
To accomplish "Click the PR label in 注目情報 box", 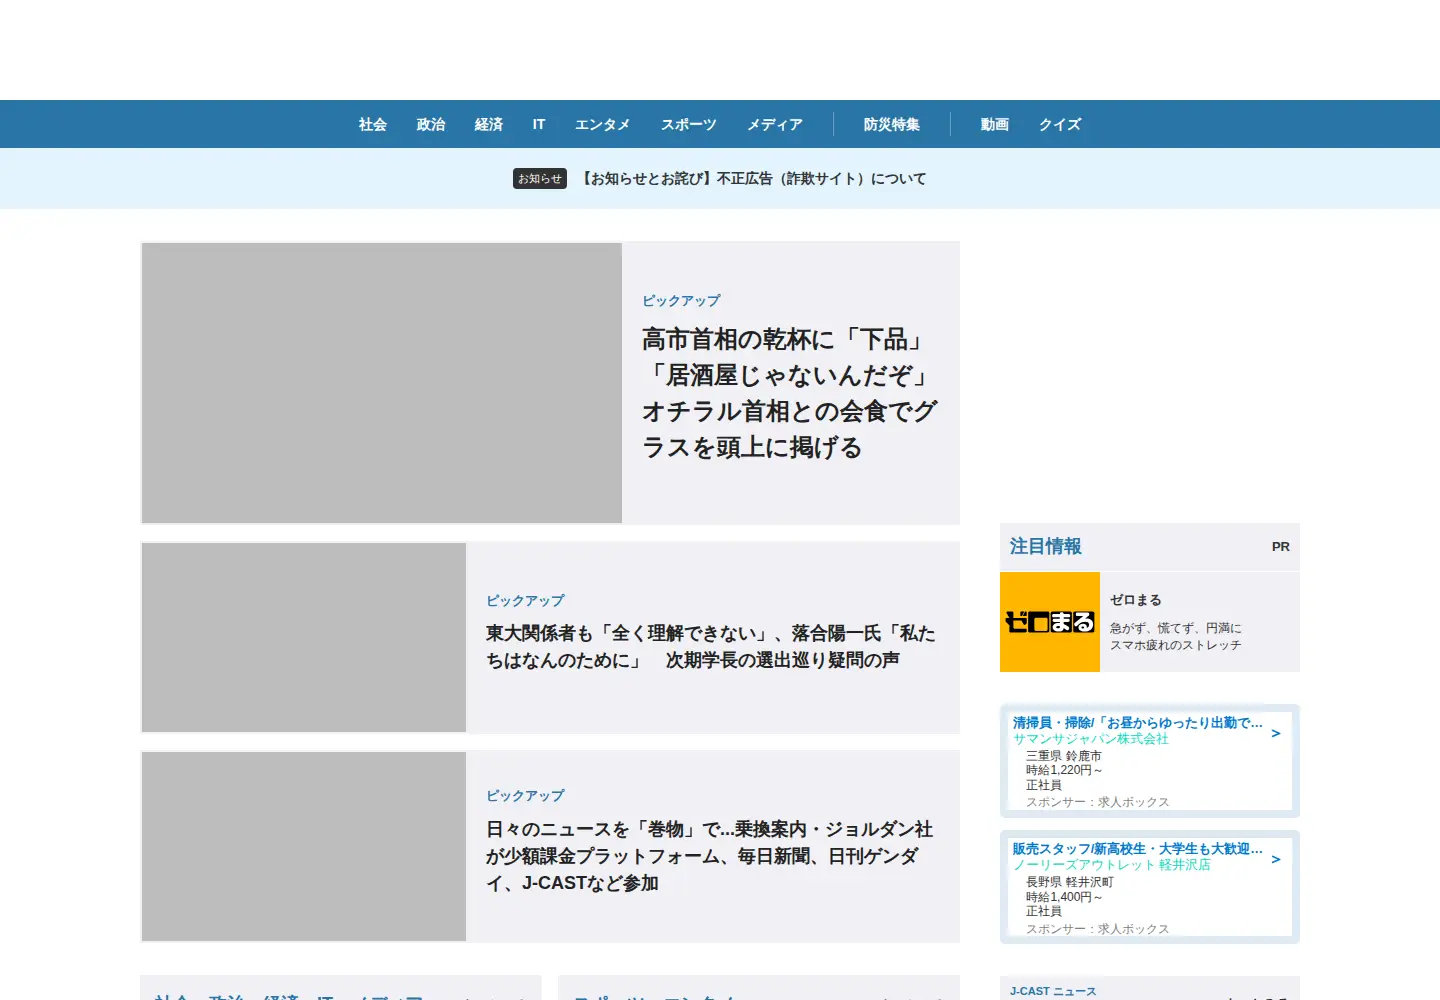I will (1281, 547).
